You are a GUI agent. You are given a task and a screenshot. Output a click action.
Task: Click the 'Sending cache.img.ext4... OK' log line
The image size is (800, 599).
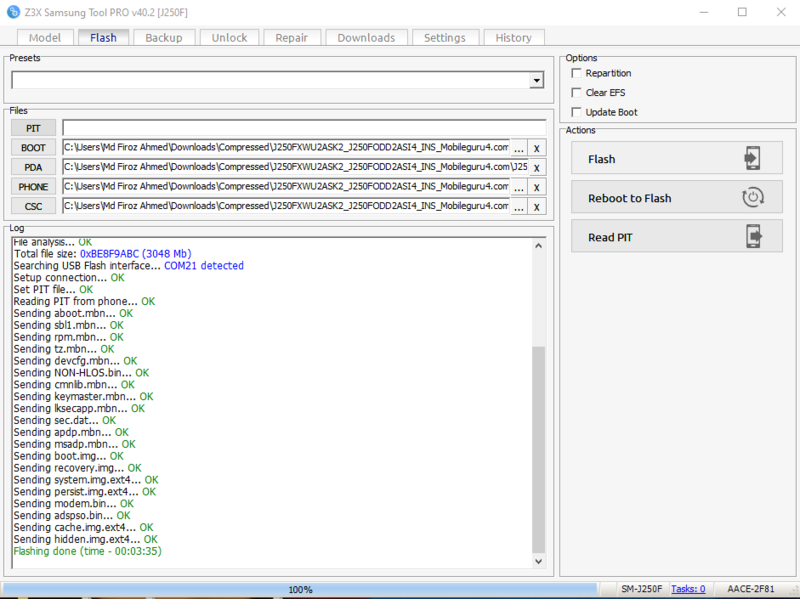83,527
